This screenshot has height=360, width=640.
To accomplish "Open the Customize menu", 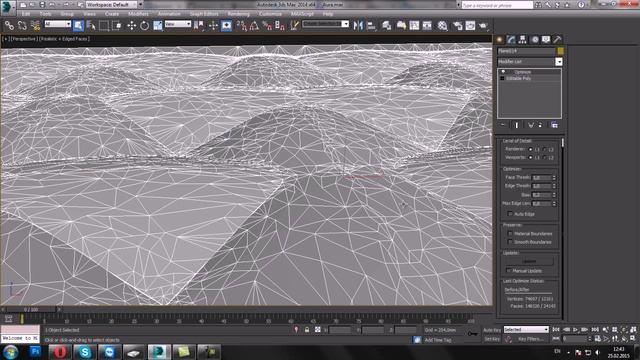I will click(270, 14).
